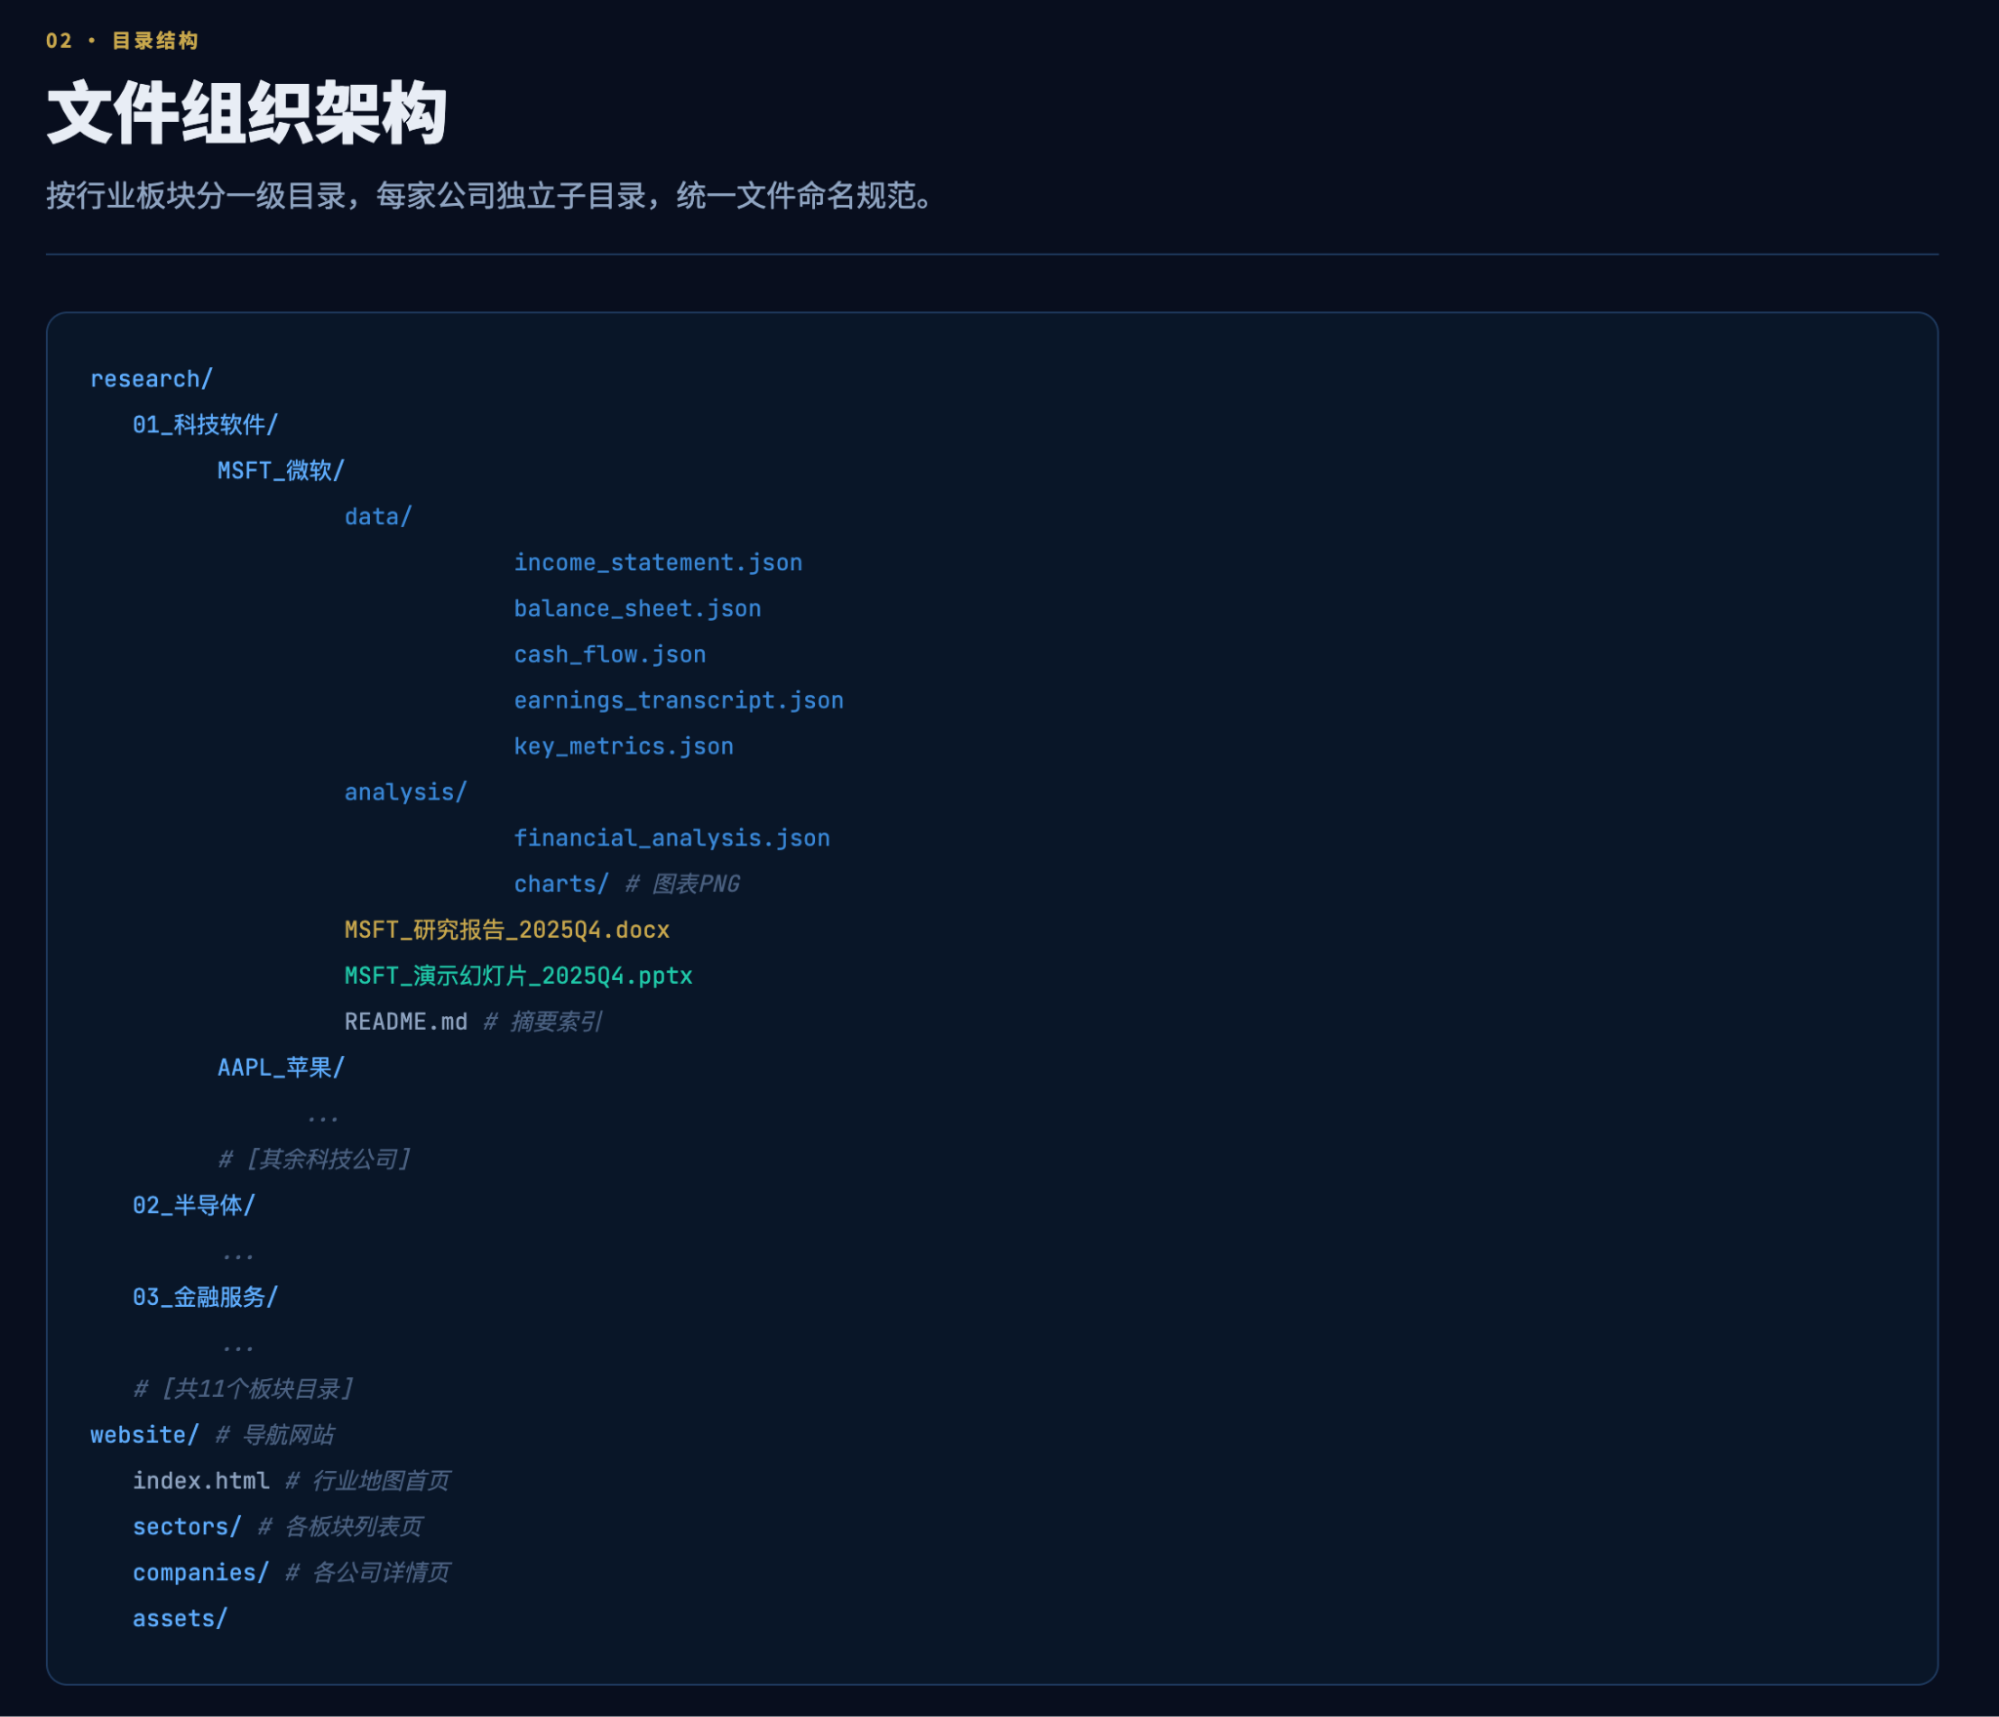Click key_metrics.json entry

point(623,746)
